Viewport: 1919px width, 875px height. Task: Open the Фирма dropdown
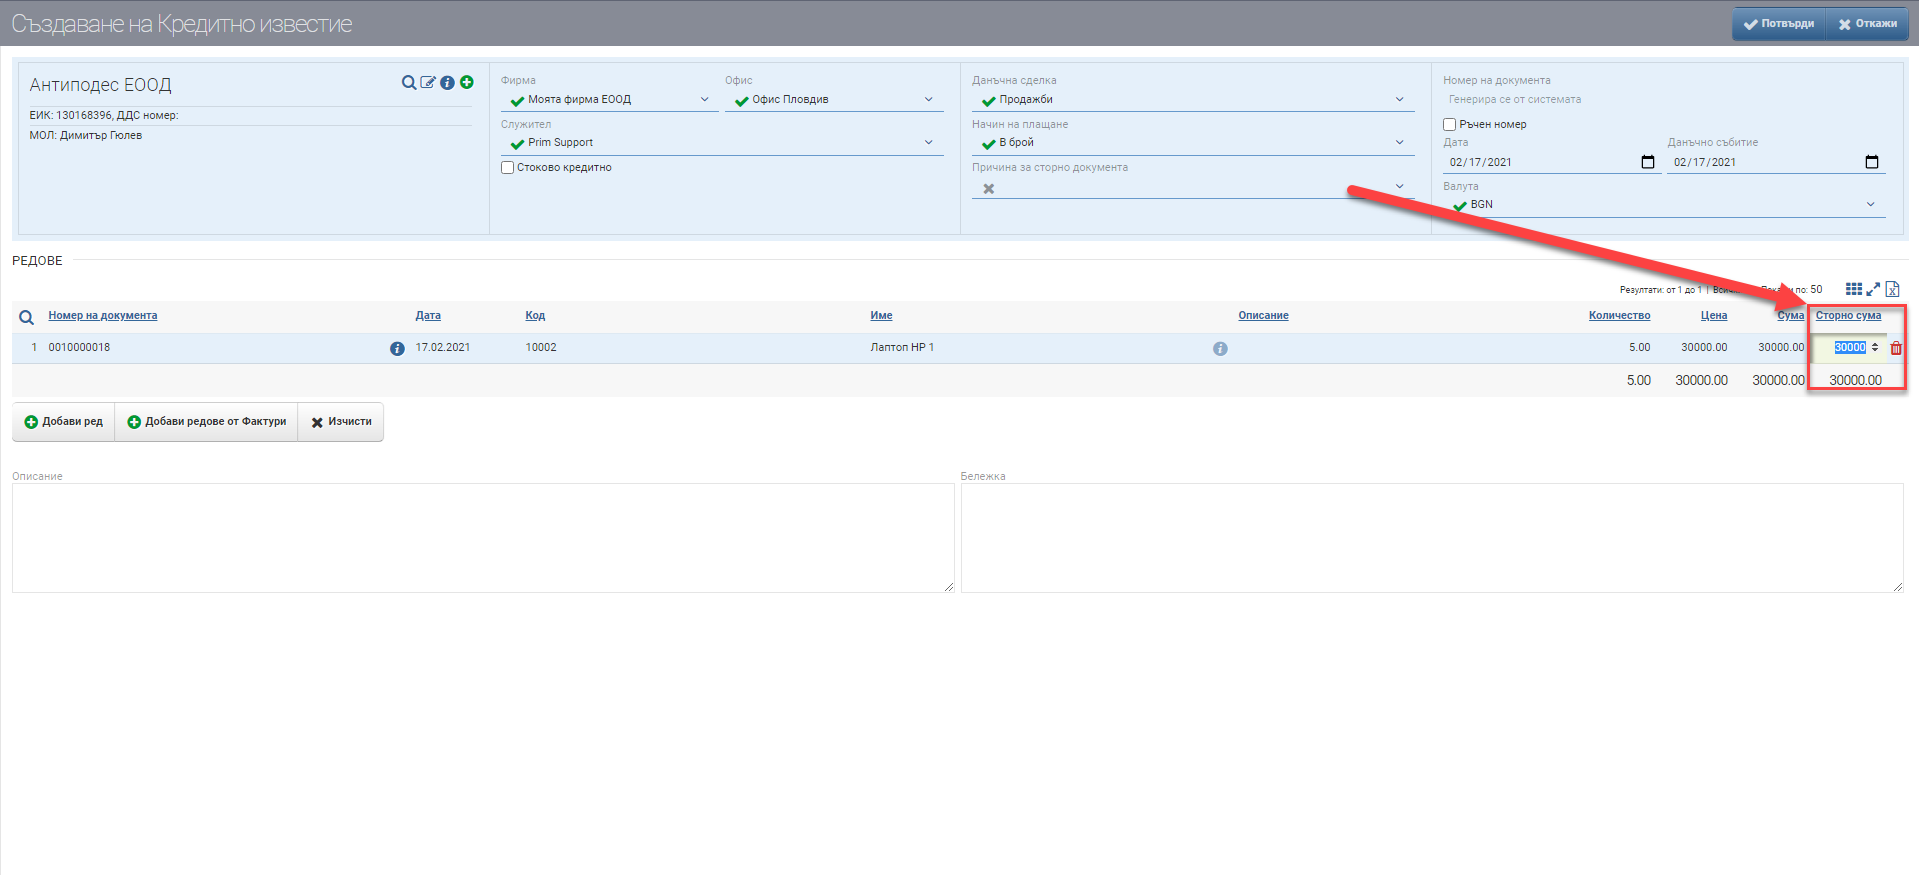[609, 100]
